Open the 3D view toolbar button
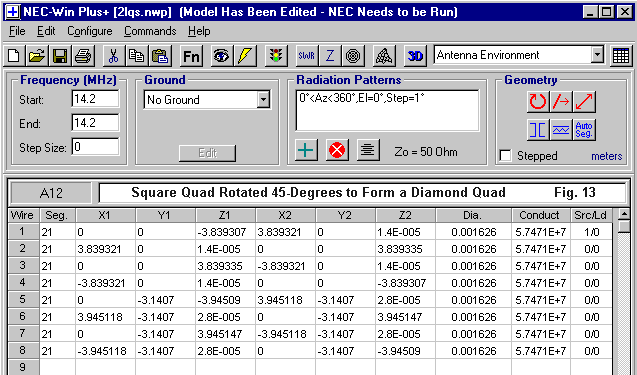637x375 pixels. (416, 56)
